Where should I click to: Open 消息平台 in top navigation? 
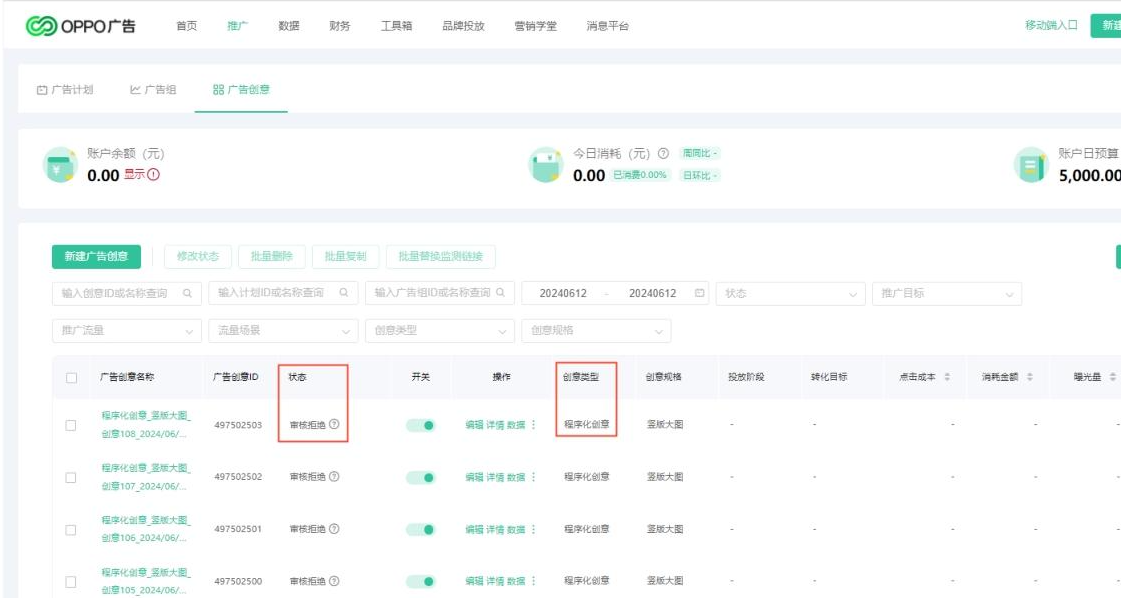(608, 26)
